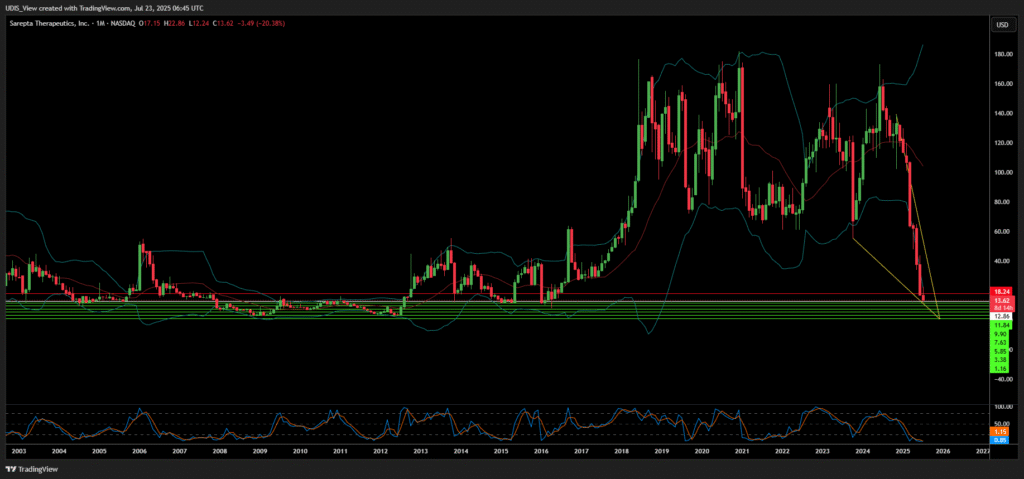Click the orange 1.15 oscillator value label
1024x479 pixels.
click(x=998, y=432)
